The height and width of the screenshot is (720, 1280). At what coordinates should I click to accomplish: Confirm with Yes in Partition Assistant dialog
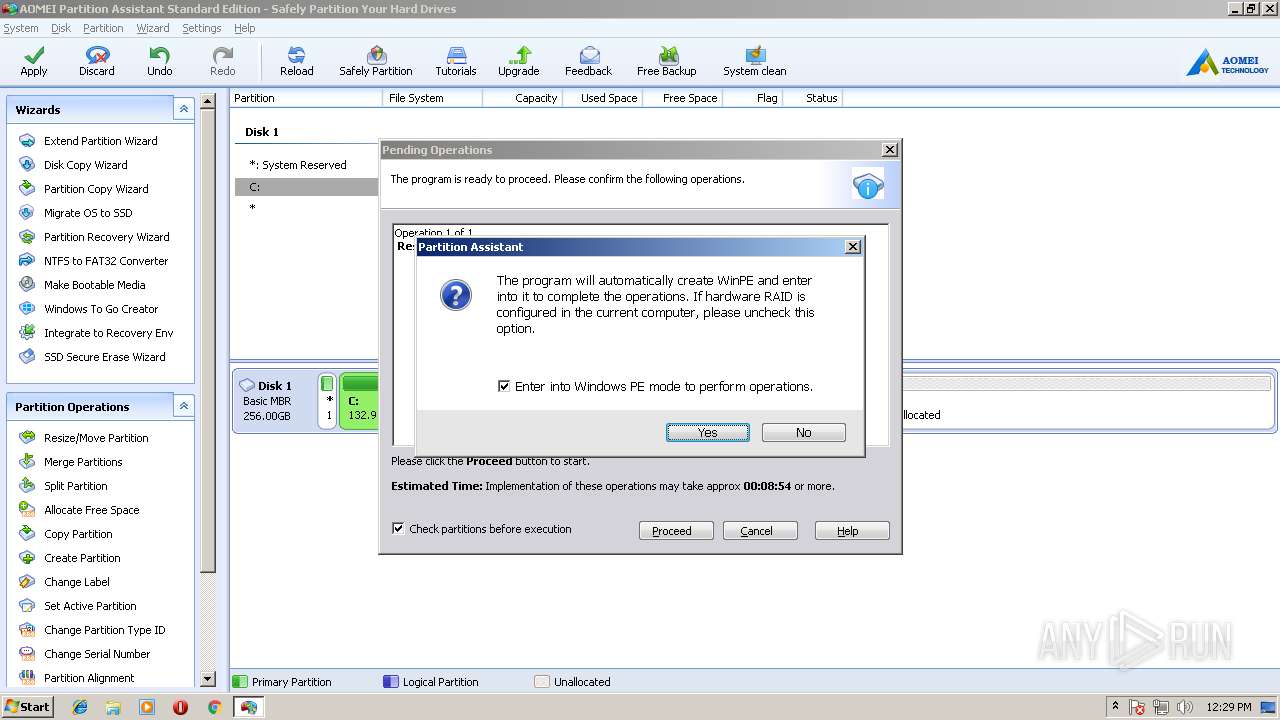point(708,432)
